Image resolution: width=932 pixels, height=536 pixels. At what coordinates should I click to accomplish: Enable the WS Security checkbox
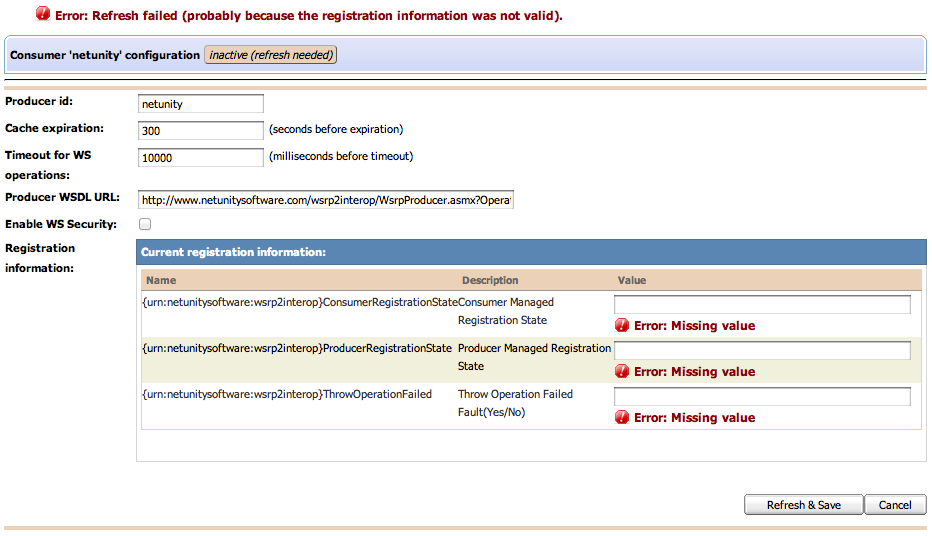coord(145,224)
